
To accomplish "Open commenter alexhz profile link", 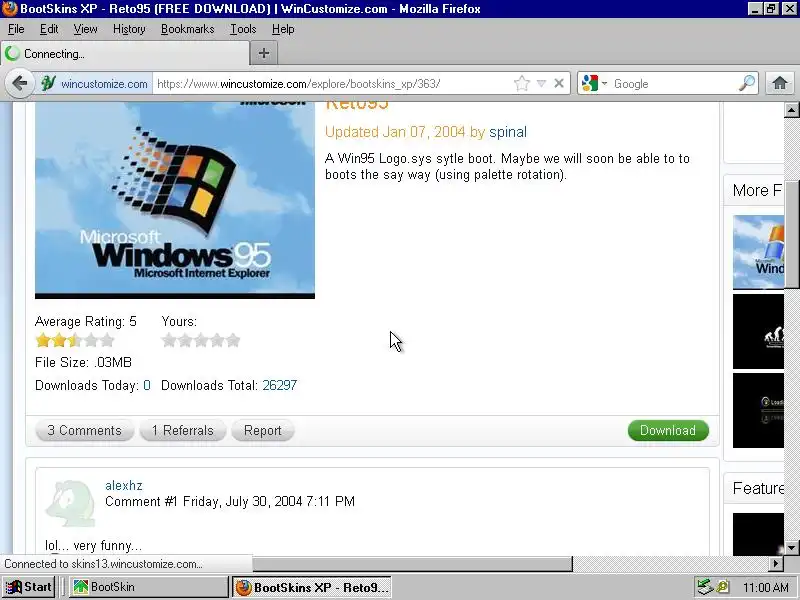I will [x=123, y=486].
